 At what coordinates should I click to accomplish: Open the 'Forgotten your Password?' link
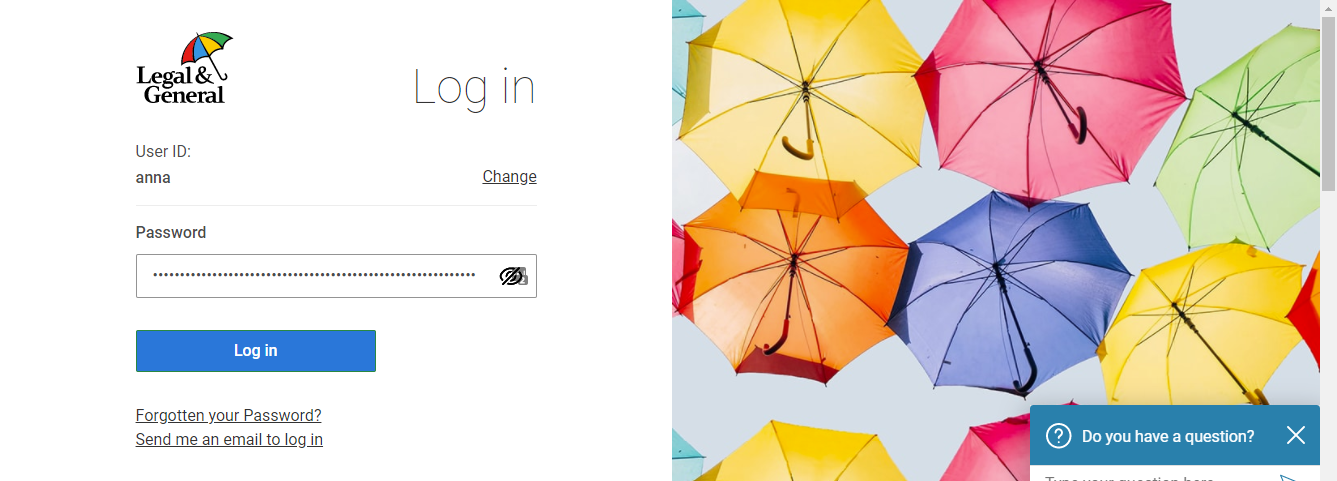tap(229, 415)
